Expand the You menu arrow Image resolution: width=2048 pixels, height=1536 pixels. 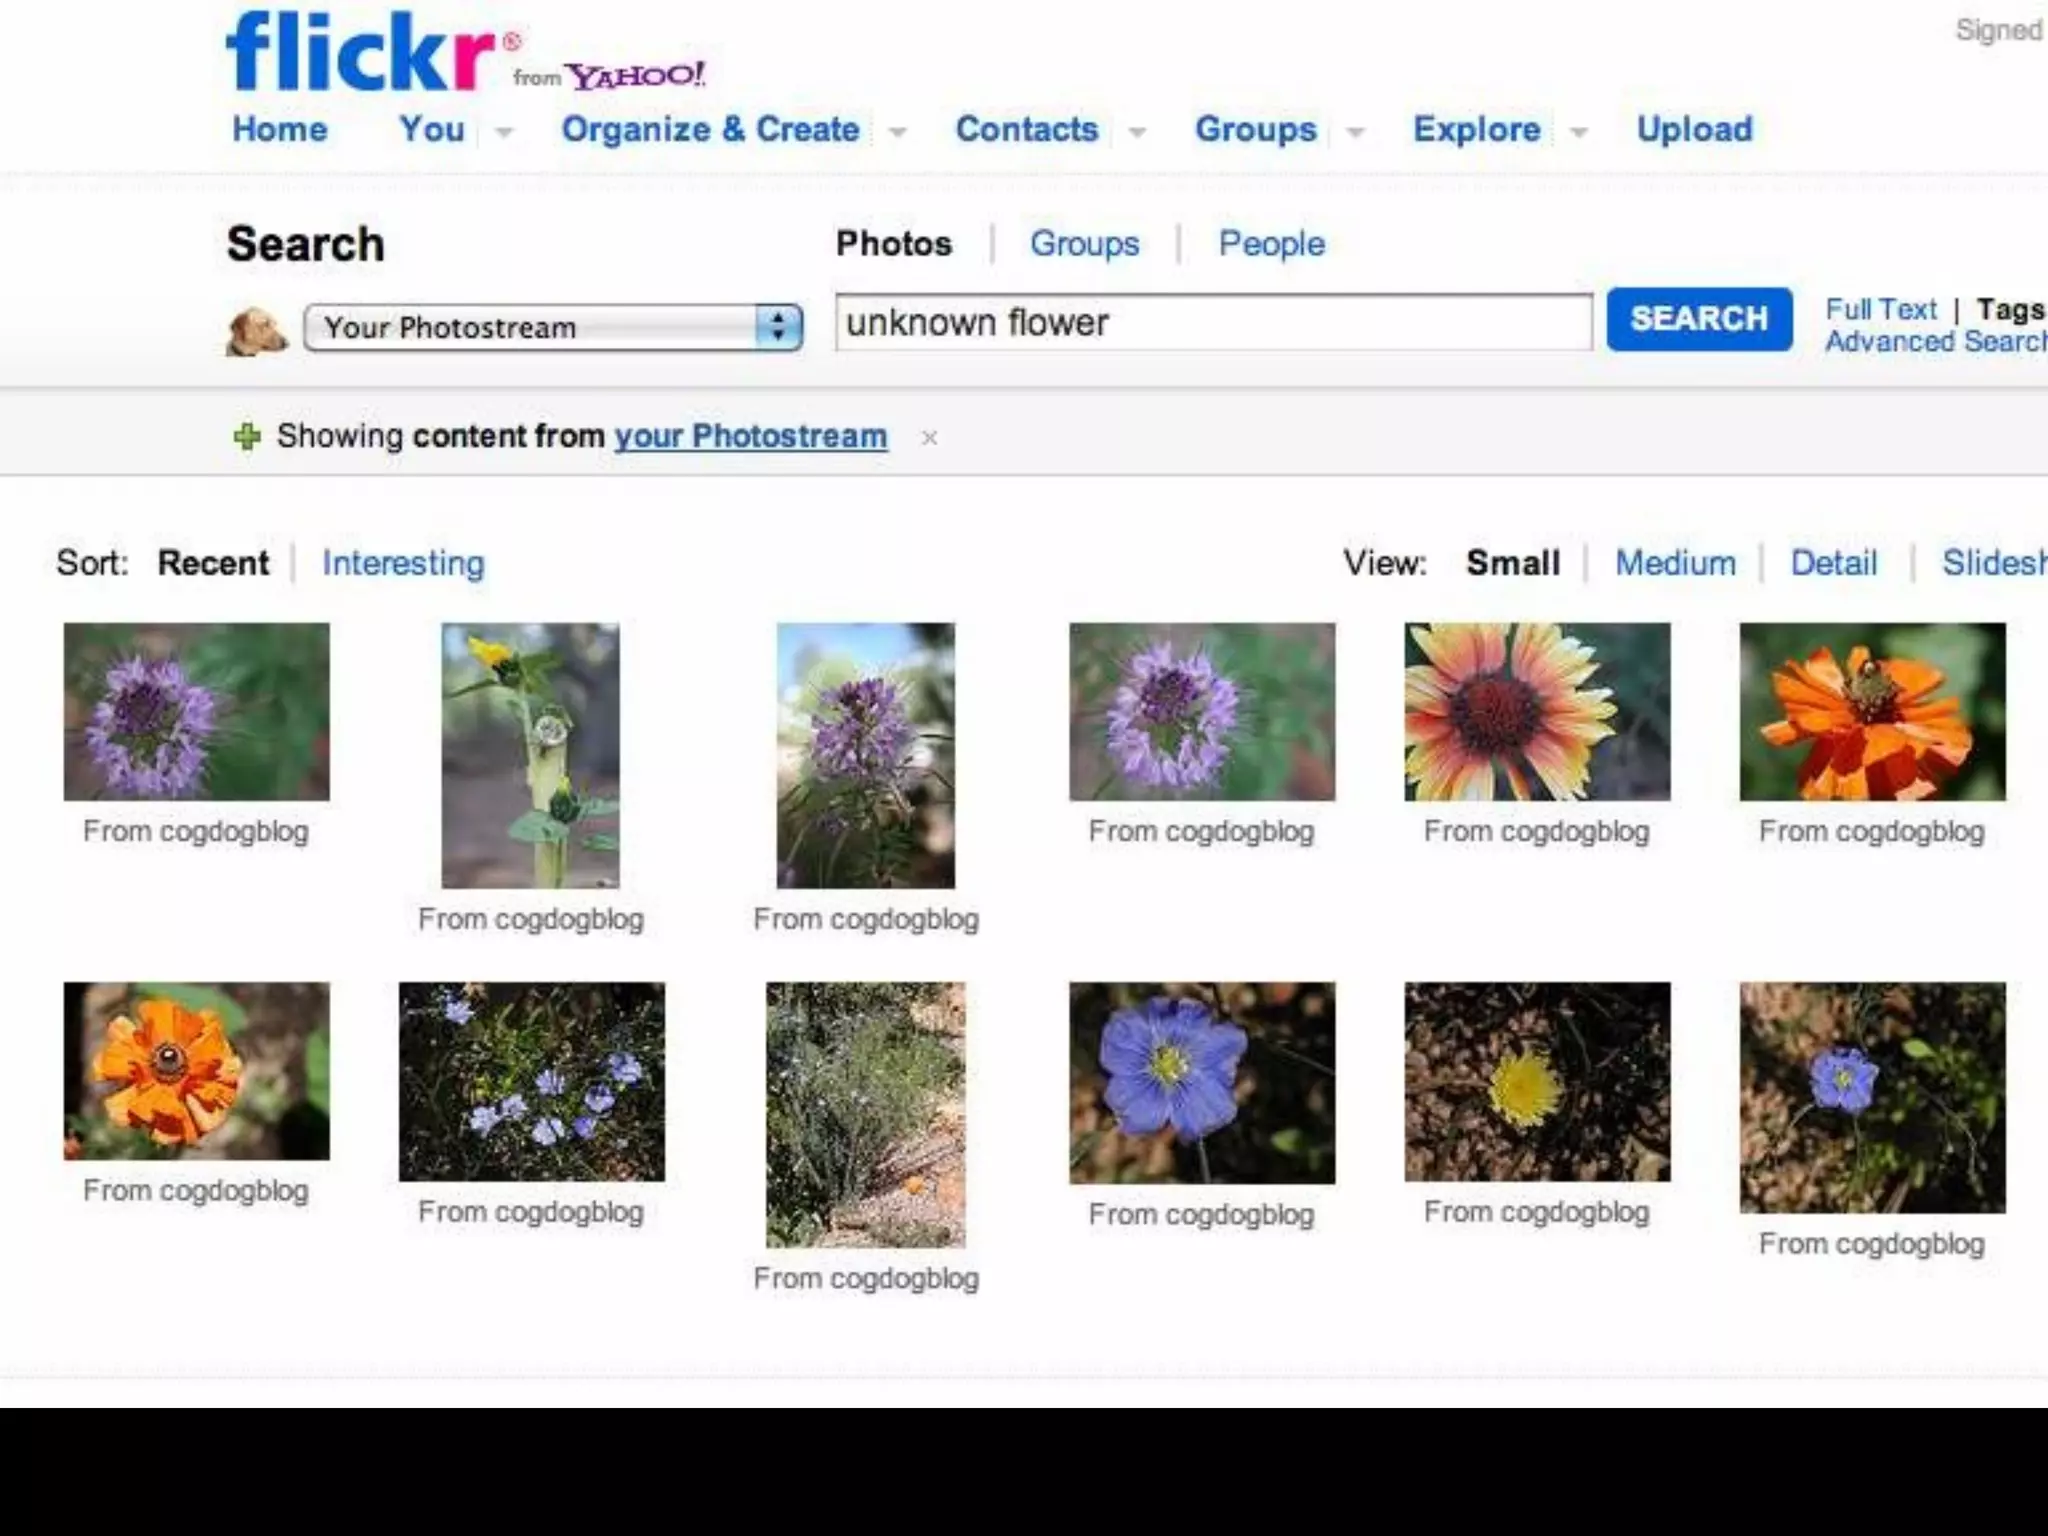(504, 132)
